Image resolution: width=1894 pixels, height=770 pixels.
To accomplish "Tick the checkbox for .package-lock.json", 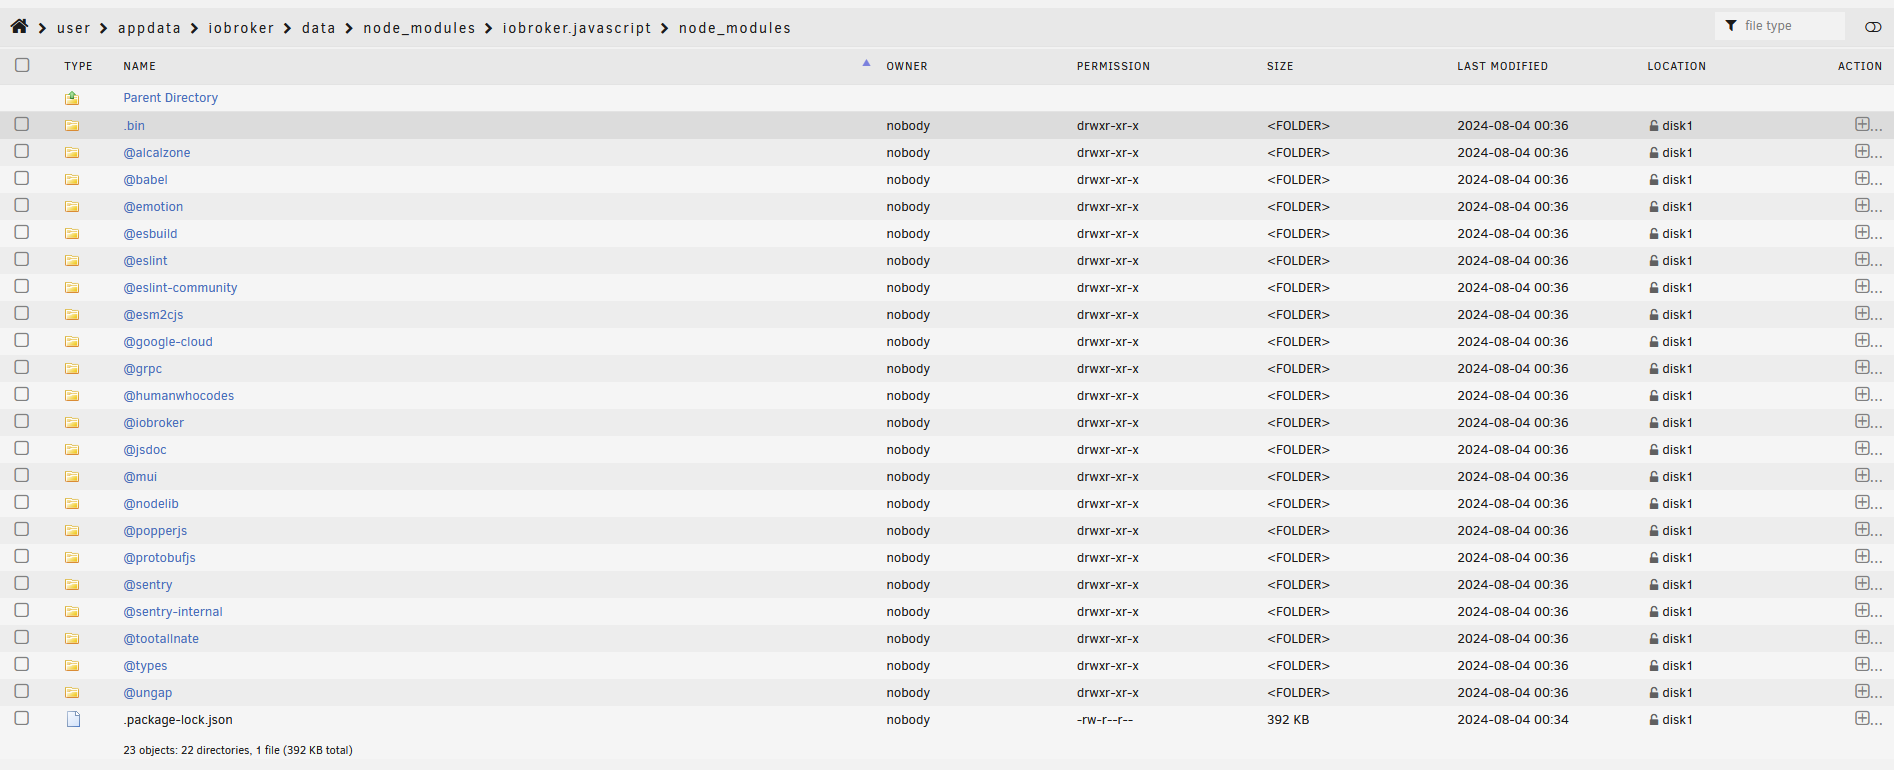I will pyautogui.click(x=22, y=718).
